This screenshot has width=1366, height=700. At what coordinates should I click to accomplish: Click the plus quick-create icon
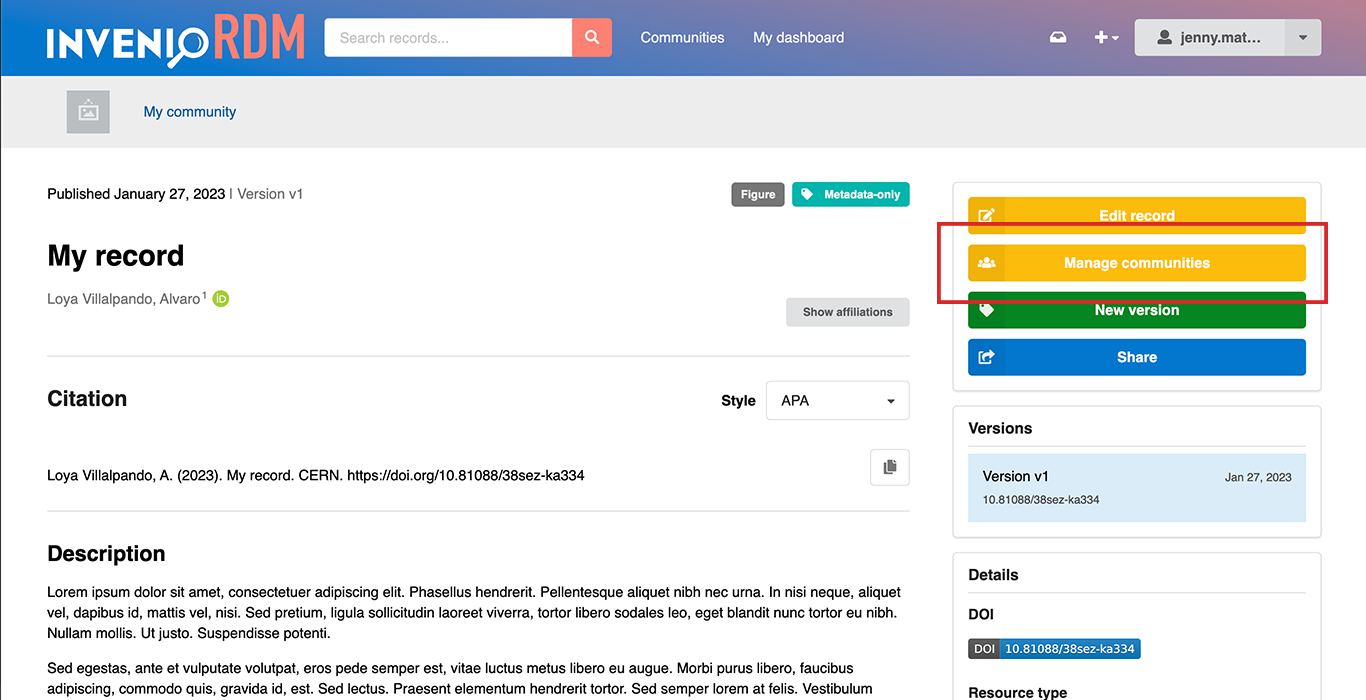point(1100,37)
